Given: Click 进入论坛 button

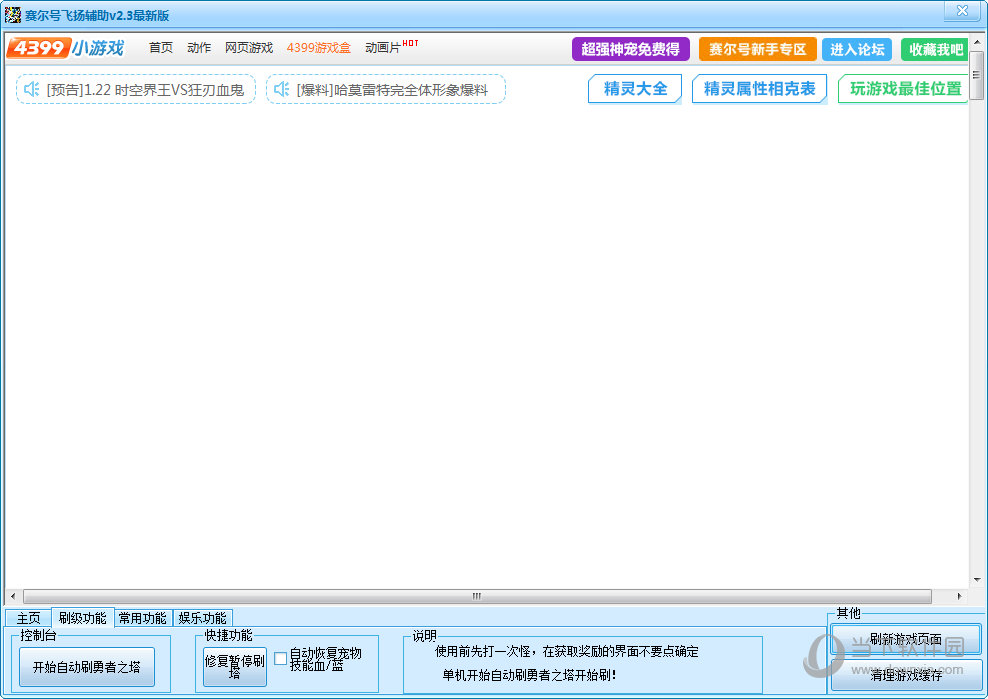Looking at the screenshot, I should click(x=857, y=49).
